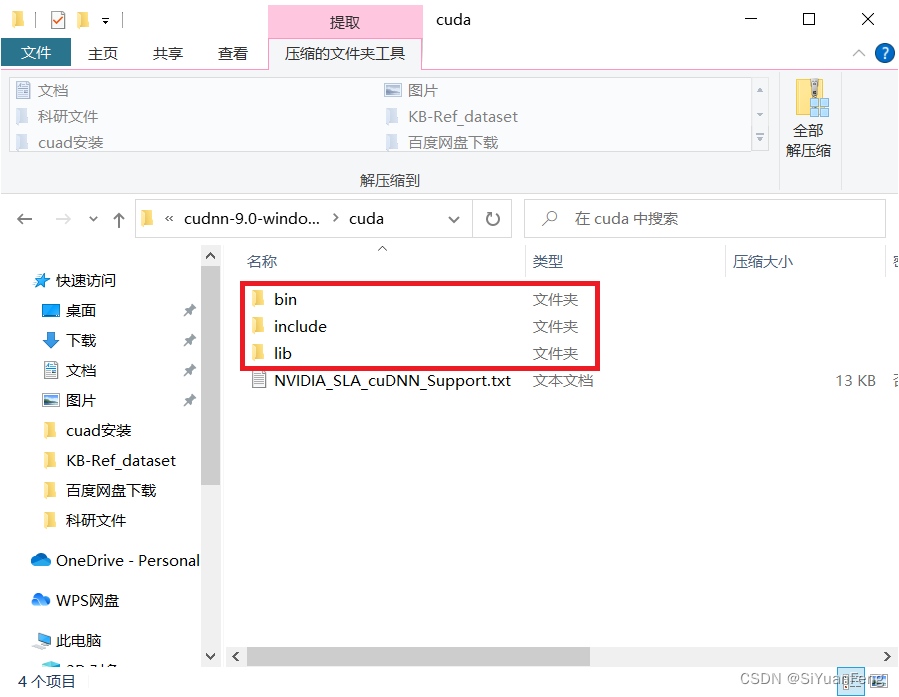Image resolution: width=899 pixels, height=697 pixels.
Task: Click the Properties checkmark icon in title bar
Action: 58,21
